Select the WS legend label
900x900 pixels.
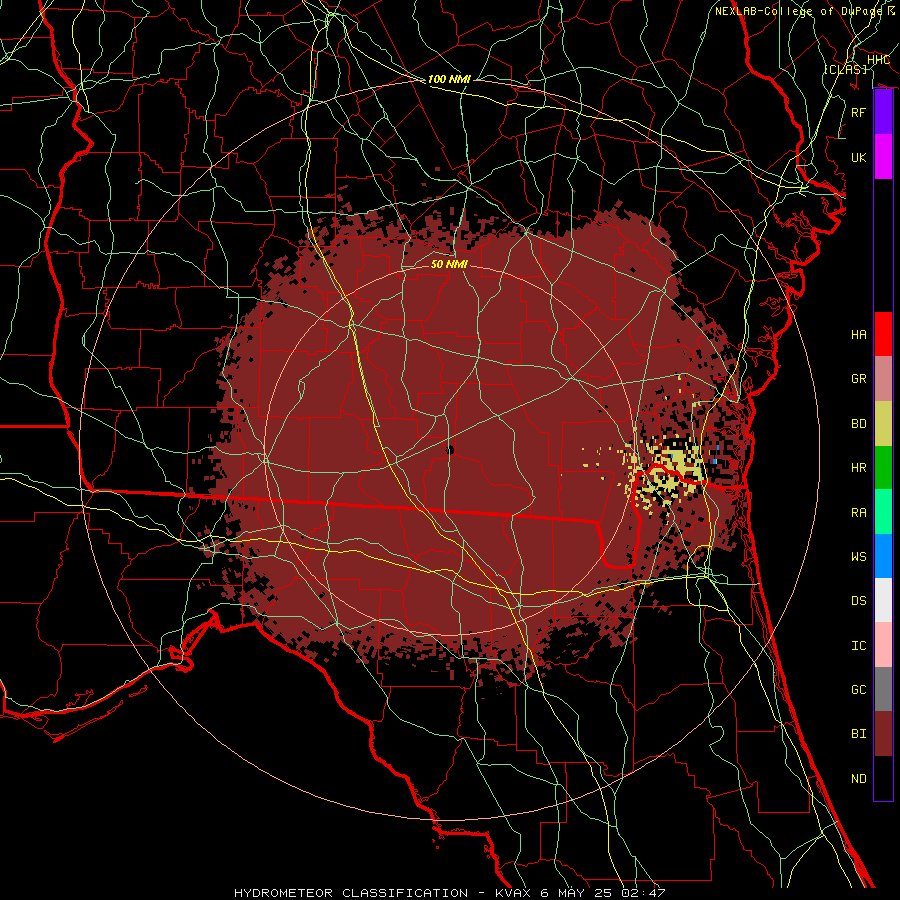tap(858, 557)
